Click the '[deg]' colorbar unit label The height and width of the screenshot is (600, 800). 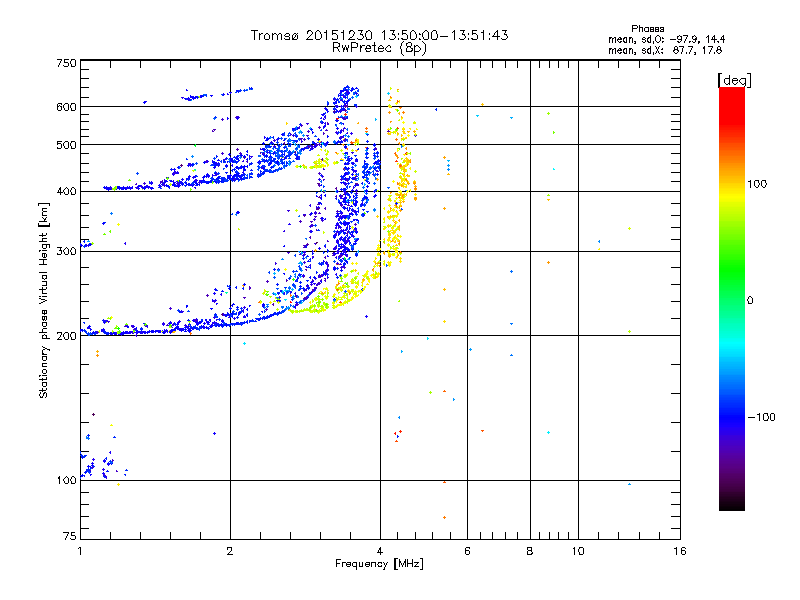pyautogui.click(x=734, y=80)
